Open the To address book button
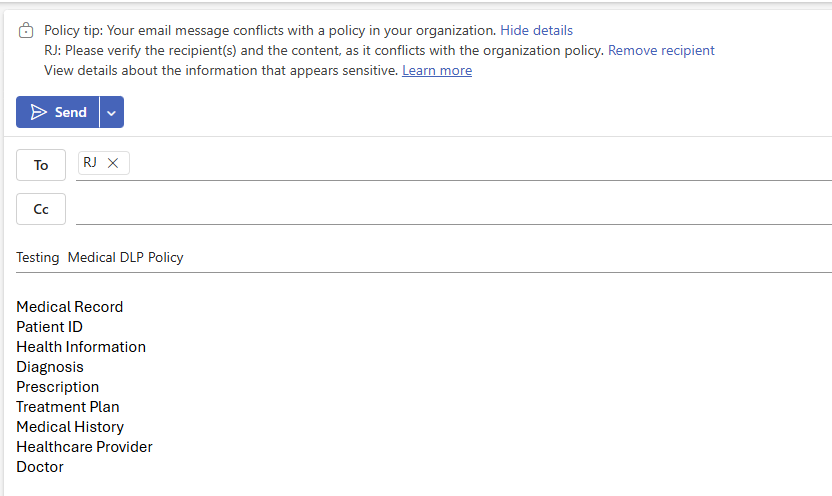Image resolution: width=832 pixels, height=496 pixels. (41, 165)
